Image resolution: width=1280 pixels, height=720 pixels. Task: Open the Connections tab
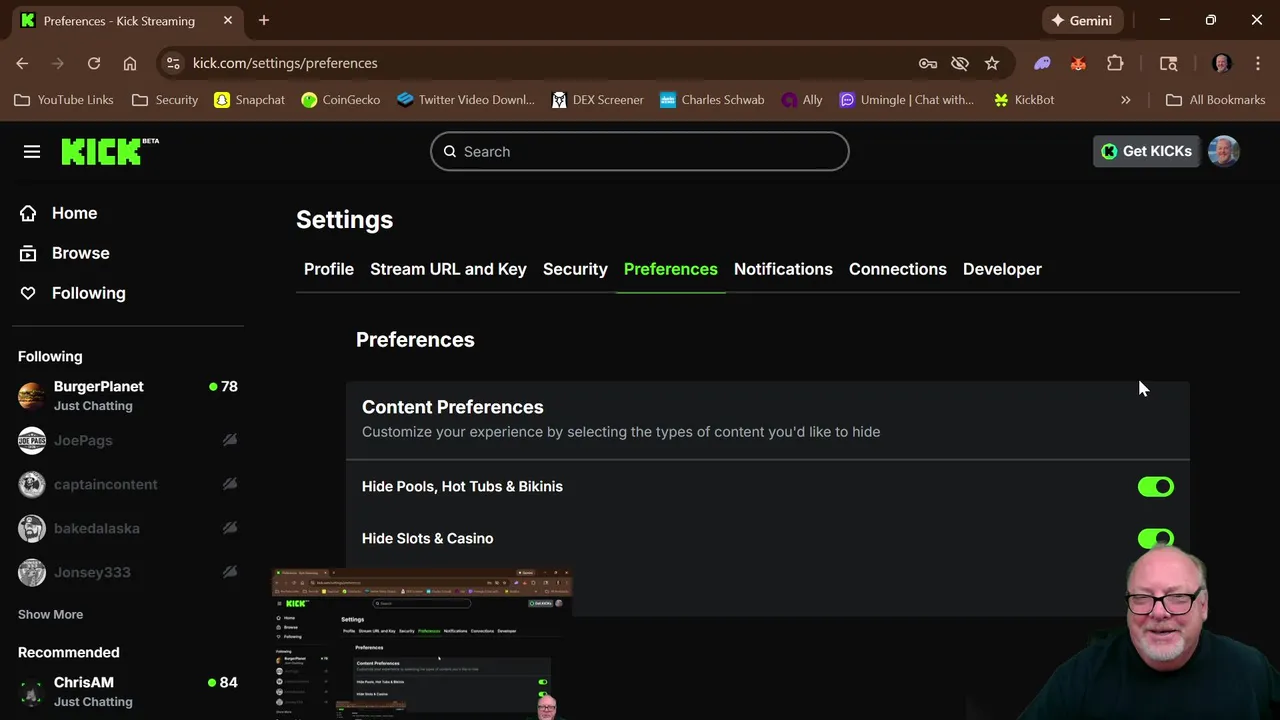pos(898,269)
